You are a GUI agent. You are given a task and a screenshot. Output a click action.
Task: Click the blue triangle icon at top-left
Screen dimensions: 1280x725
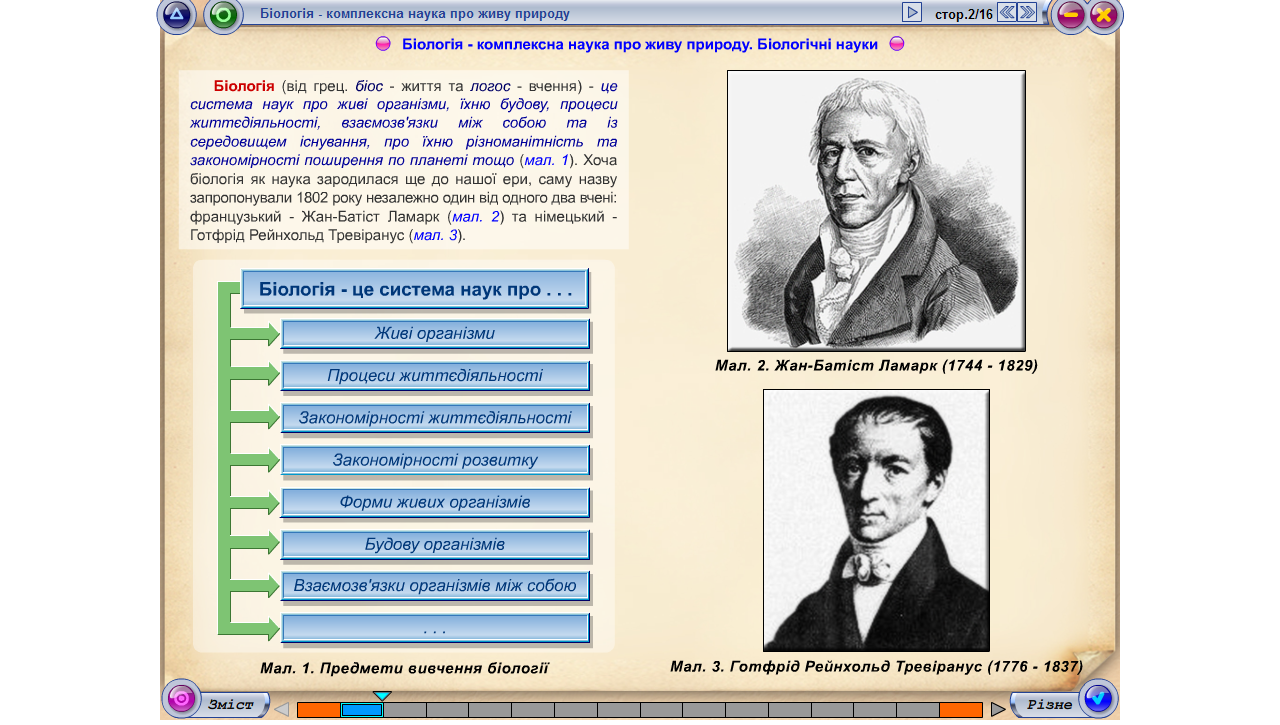tap(177, 14)
